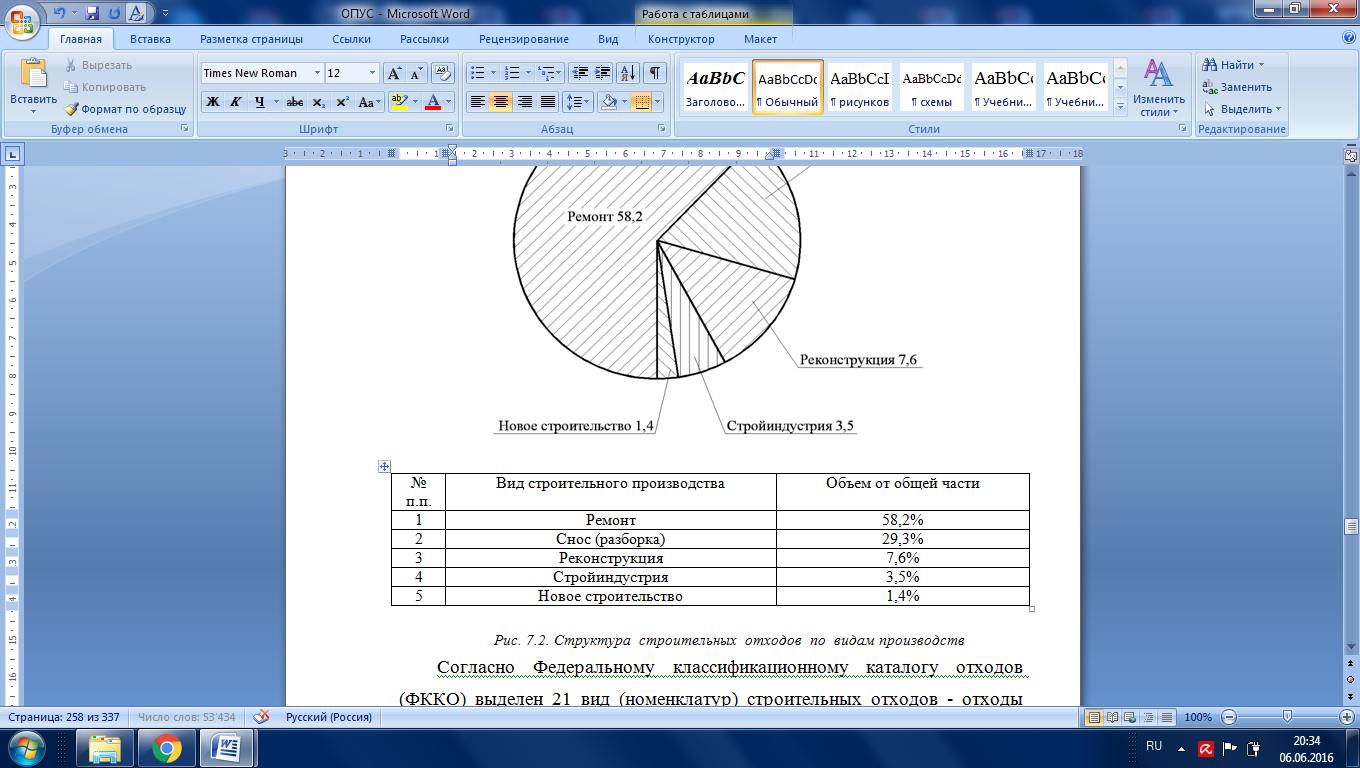Toggle italic (К) formatting
This screenshot has height=768, width=1360.
tap(235, 102)
